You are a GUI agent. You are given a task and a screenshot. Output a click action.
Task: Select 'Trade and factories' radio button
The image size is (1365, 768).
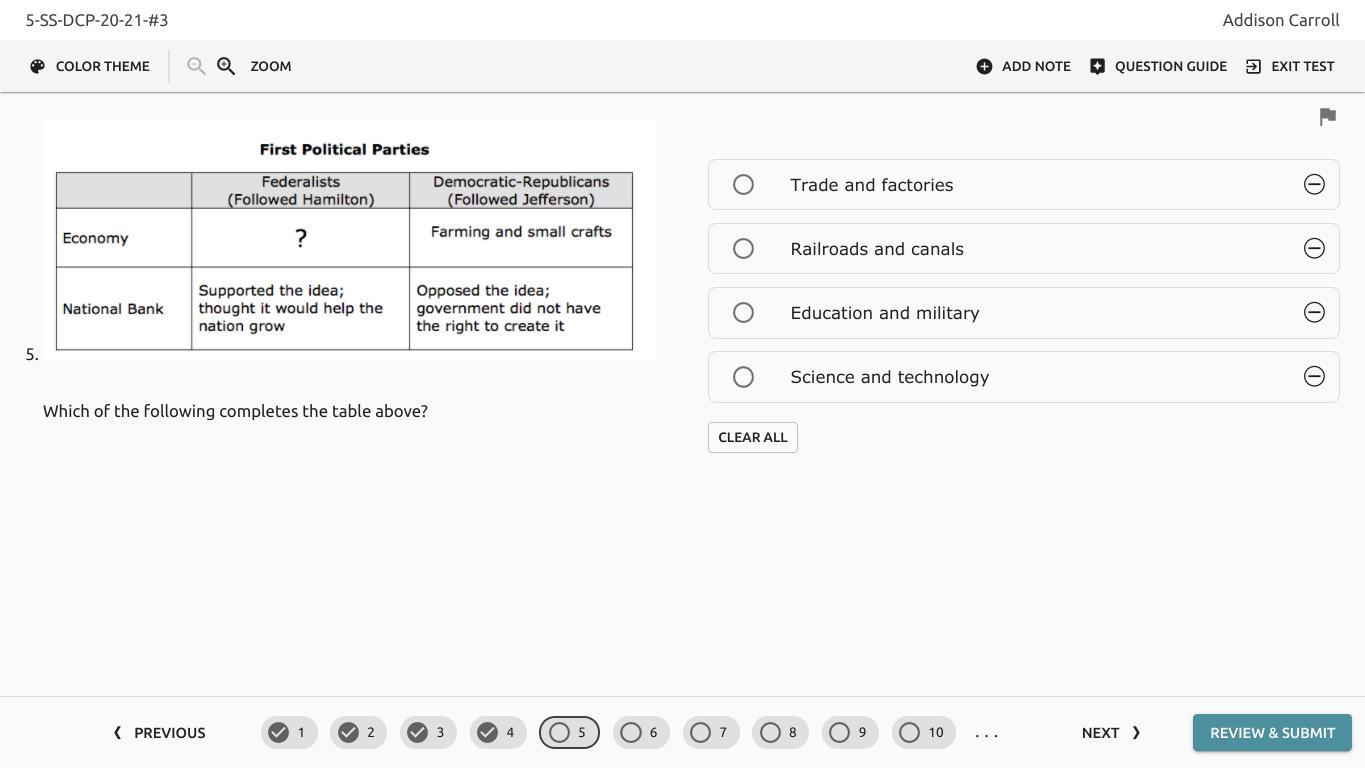[x=743, y=184]
